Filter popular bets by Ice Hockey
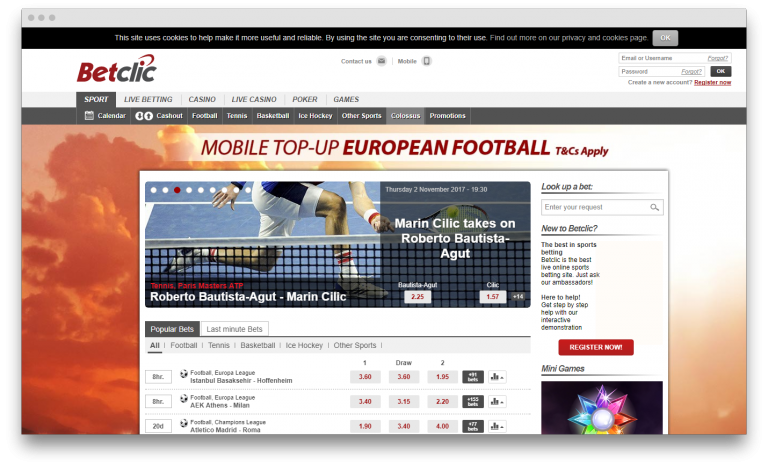 304,346
